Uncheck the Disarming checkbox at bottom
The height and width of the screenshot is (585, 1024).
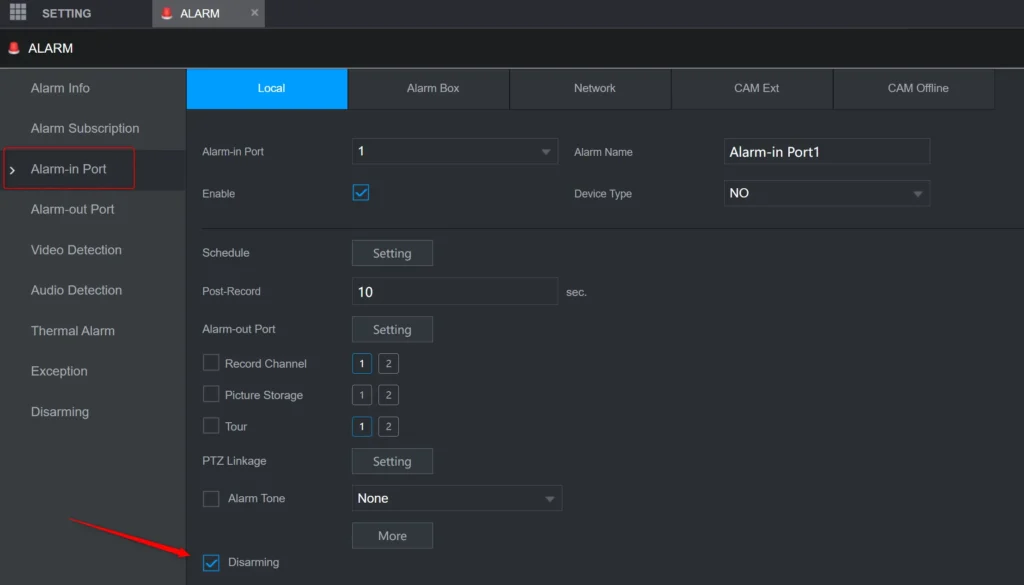click(x=211, y=563)
